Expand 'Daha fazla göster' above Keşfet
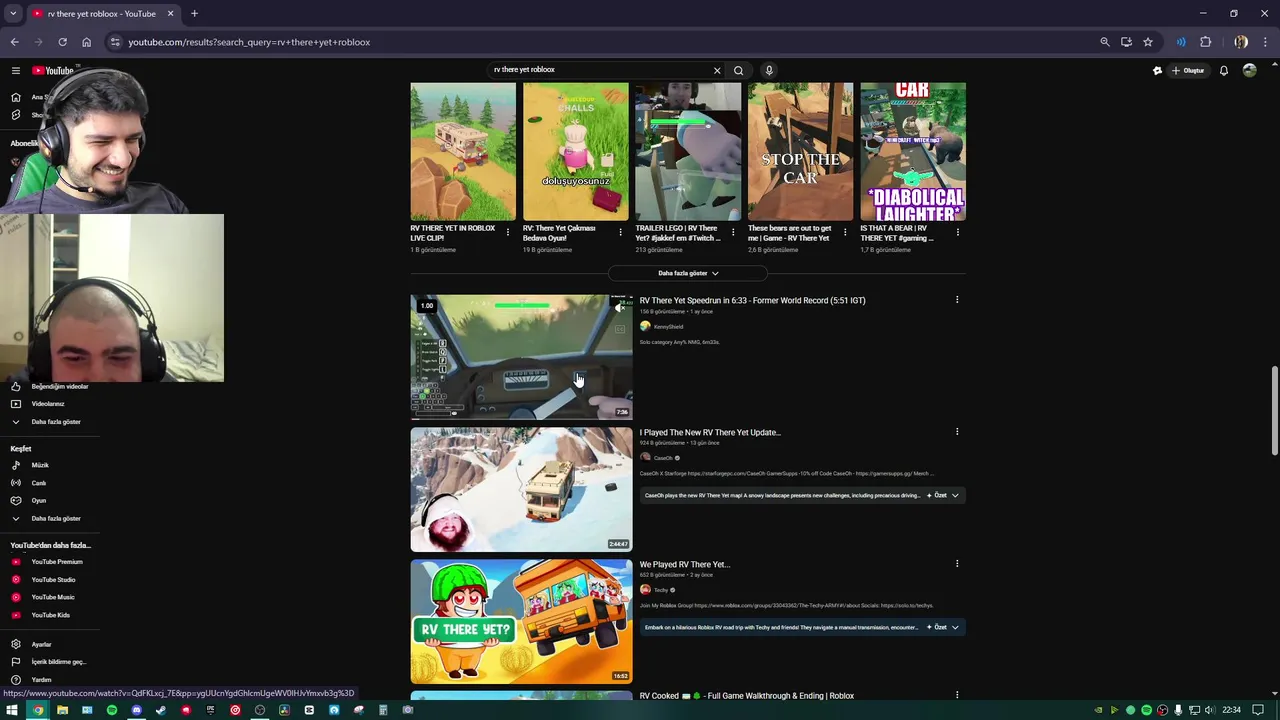This screenshot has width=1280, height=720. pos(56,422)
